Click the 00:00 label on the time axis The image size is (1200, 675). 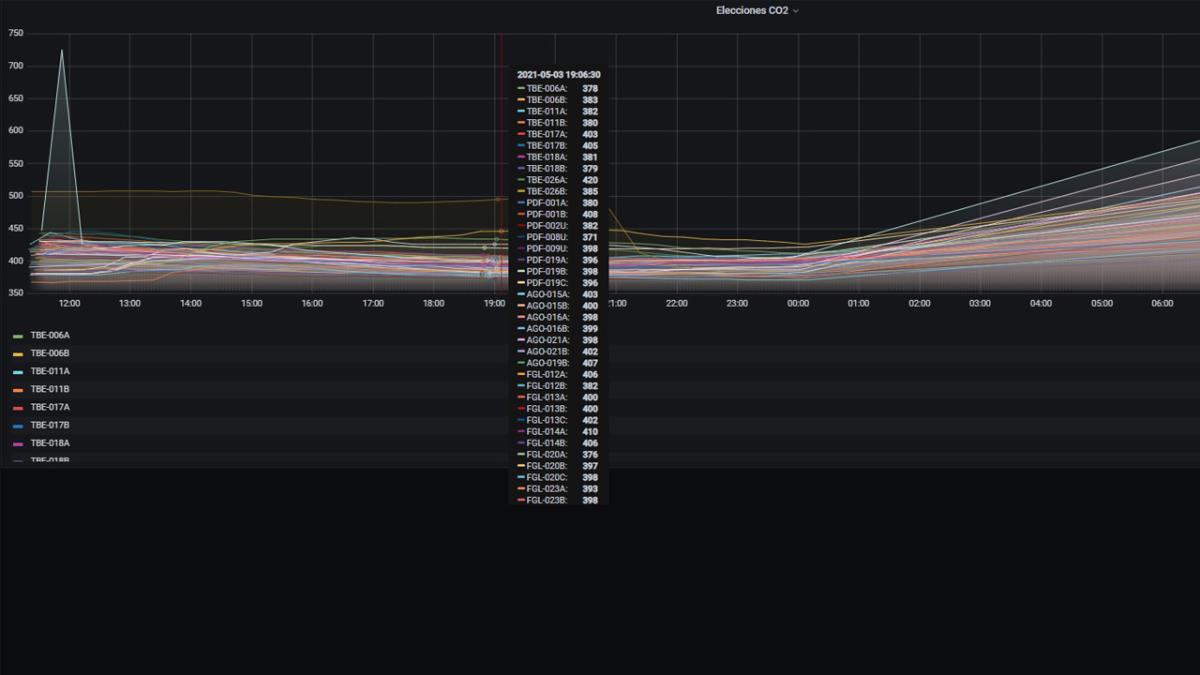click(798, 303)
